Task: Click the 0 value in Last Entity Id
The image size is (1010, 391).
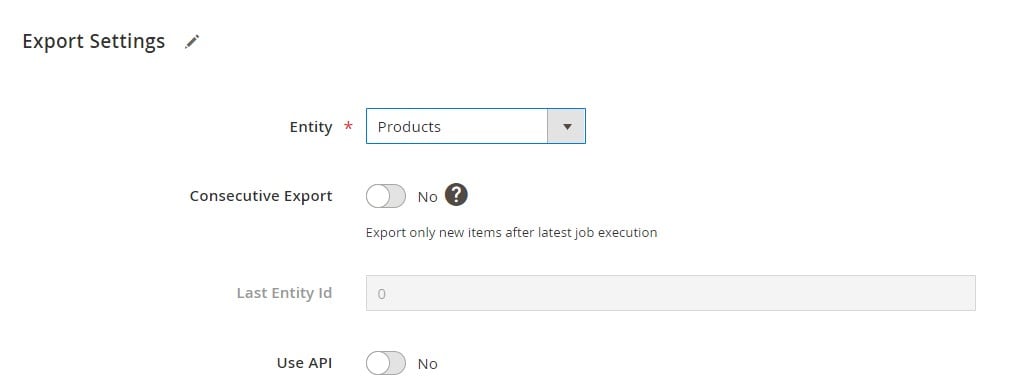Action: [x=381, y=294]
